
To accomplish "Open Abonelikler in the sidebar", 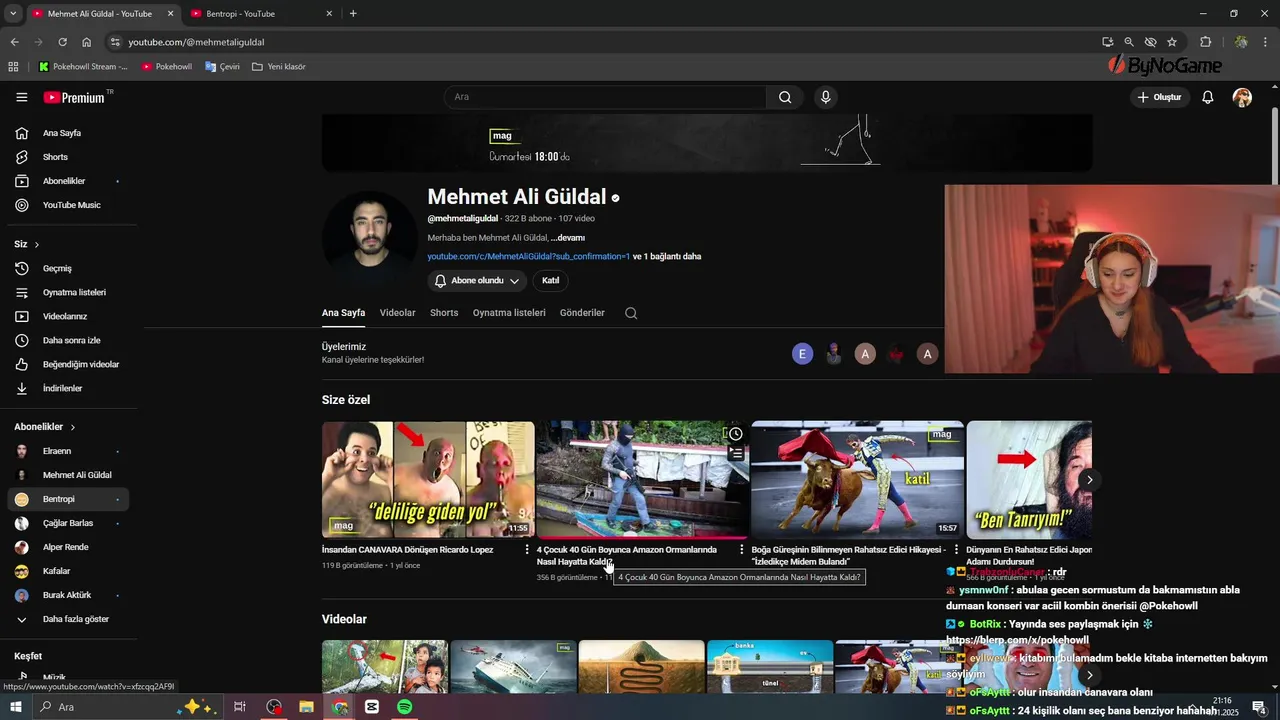I will pos(68,181).
